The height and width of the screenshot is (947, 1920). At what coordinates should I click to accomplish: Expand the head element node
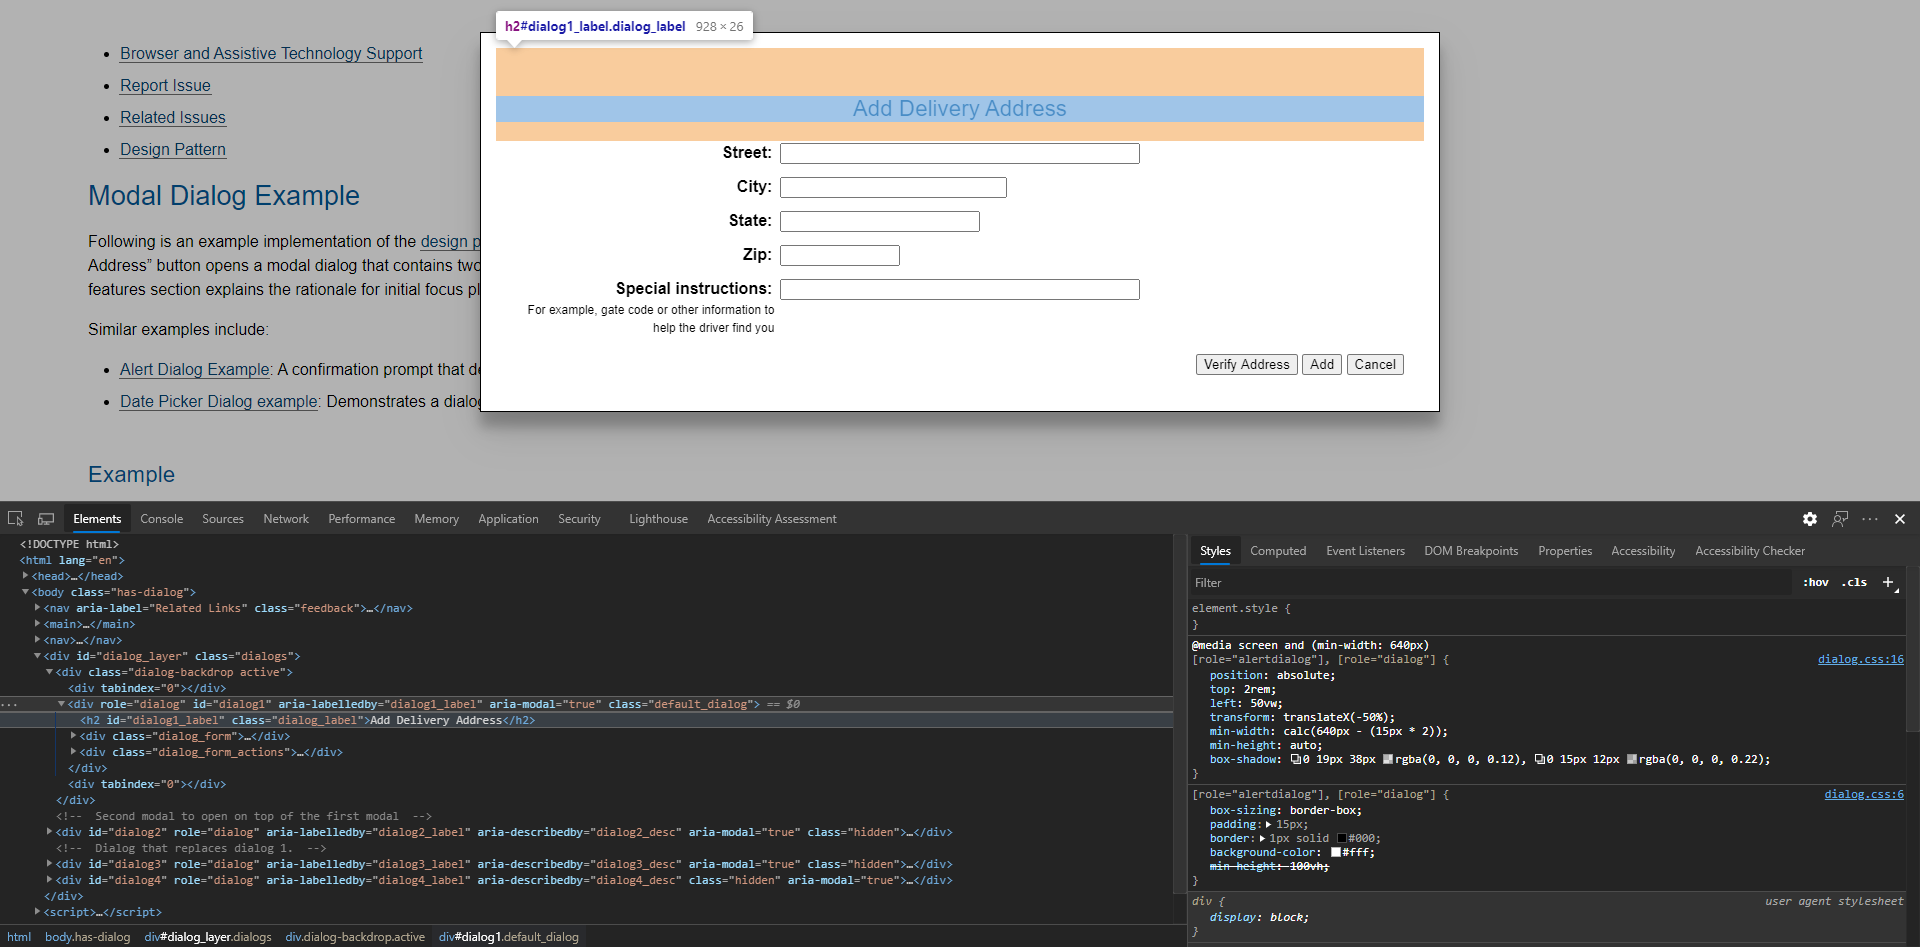click(25, 576)
